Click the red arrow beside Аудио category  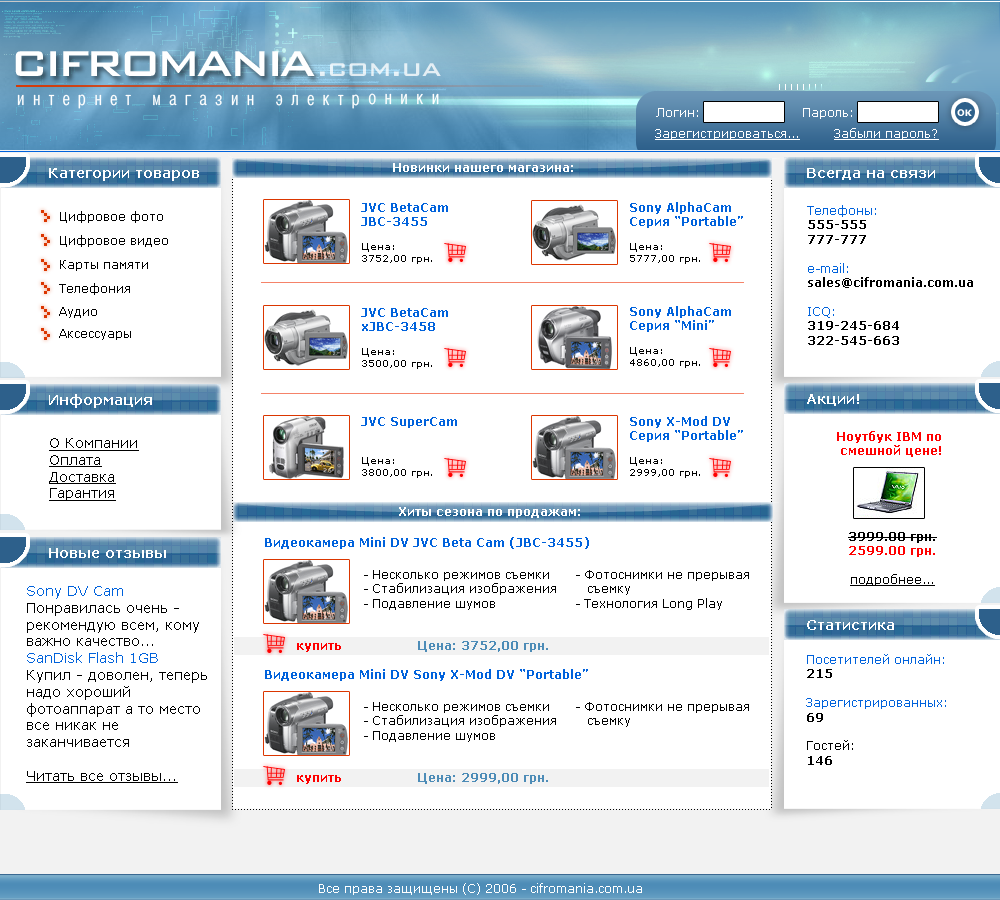[44, 311]
